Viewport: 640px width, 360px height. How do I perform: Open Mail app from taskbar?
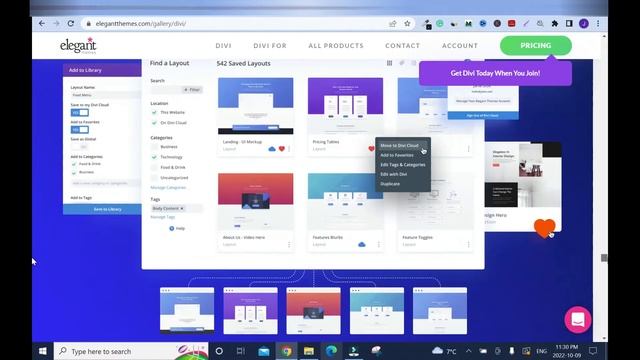tap(264, 351)
